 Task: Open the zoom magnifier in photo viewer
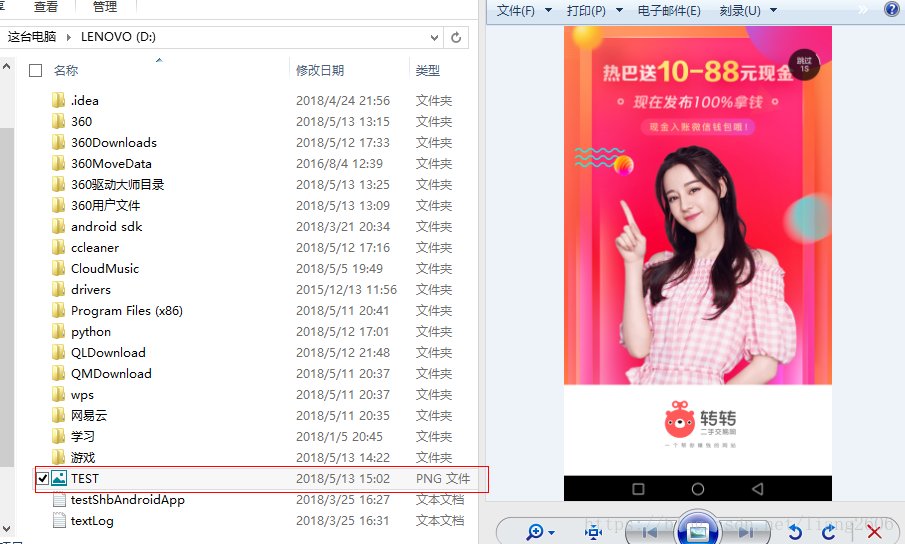[x=534, y=532]
